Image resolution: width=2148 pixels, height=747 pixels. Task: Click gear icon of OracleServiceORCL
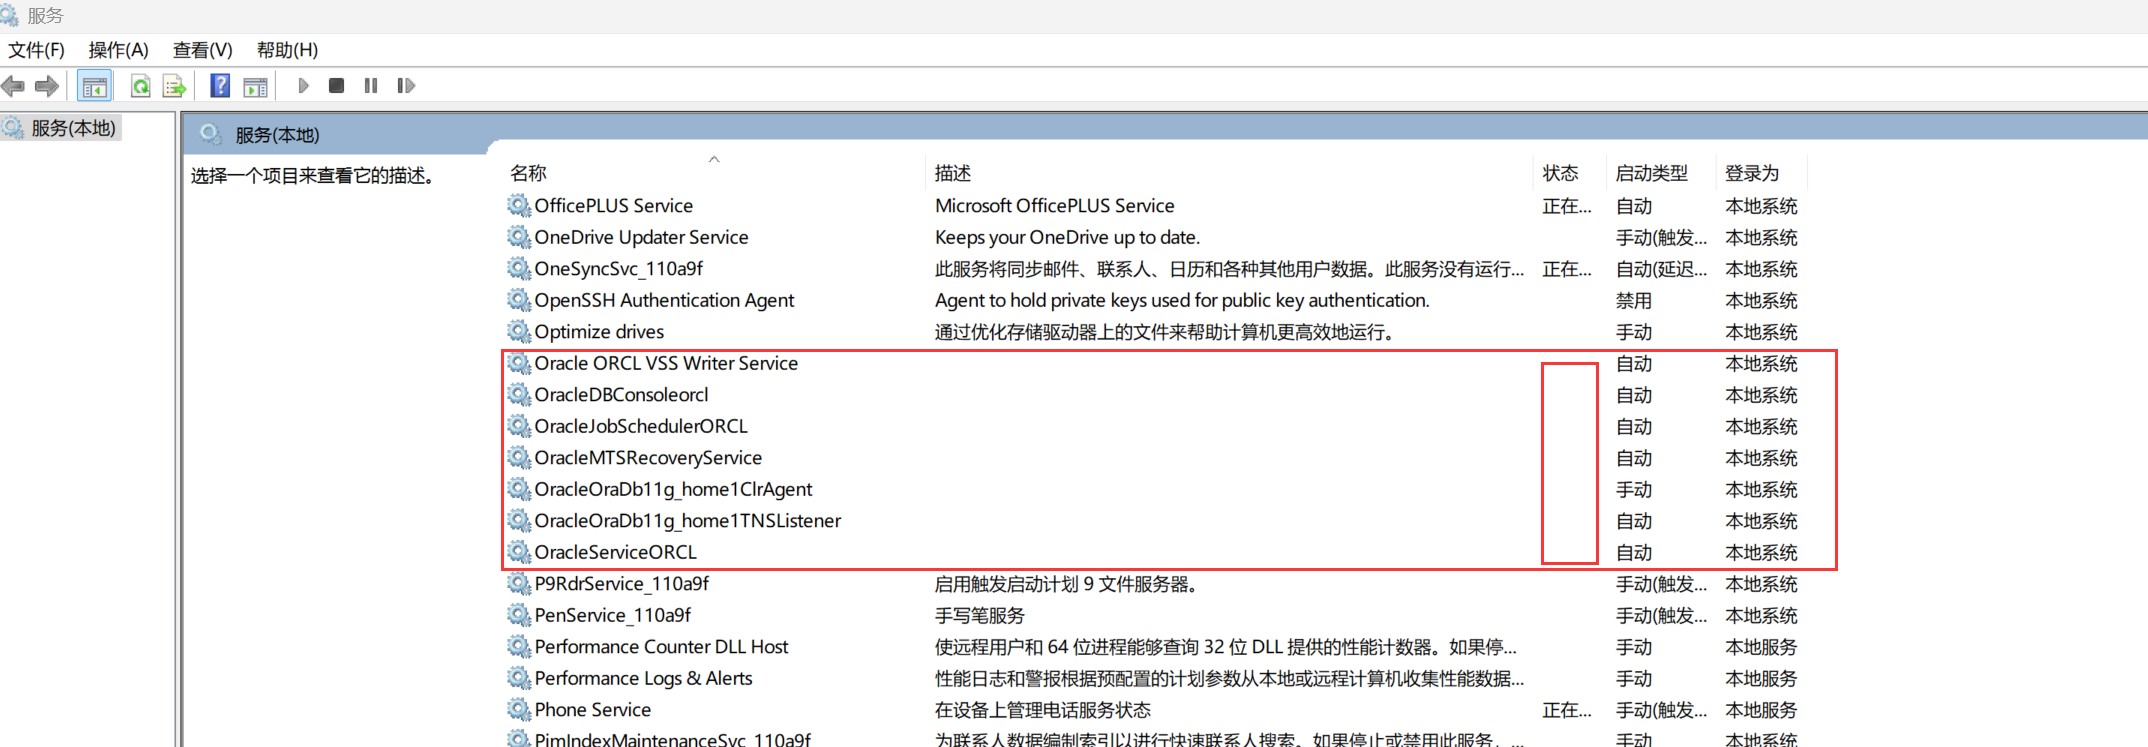(518, 552)
